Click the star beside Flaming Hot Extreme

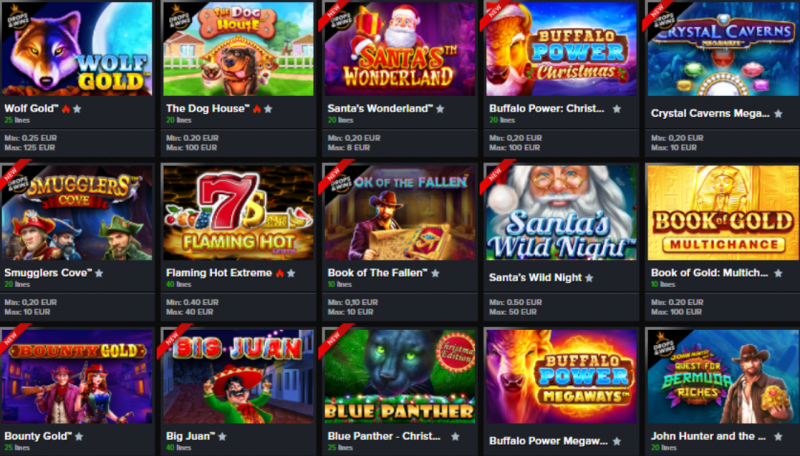click(291, 273)
